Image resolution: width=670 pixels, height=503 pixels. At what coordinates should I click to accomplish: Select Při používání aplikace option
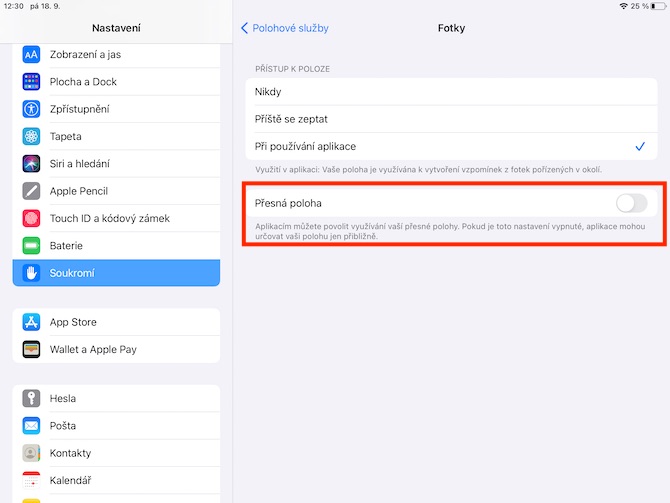pyautogui.click(x=451, y=146)
